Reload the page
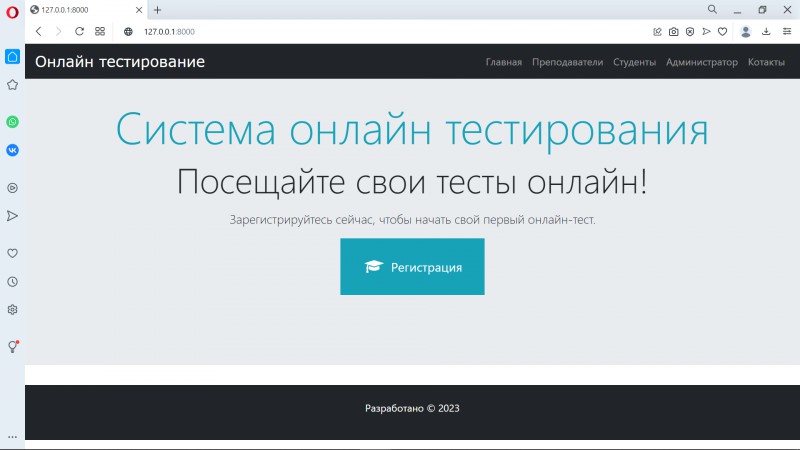Screen dimensions: 800x450 [79, 32]
